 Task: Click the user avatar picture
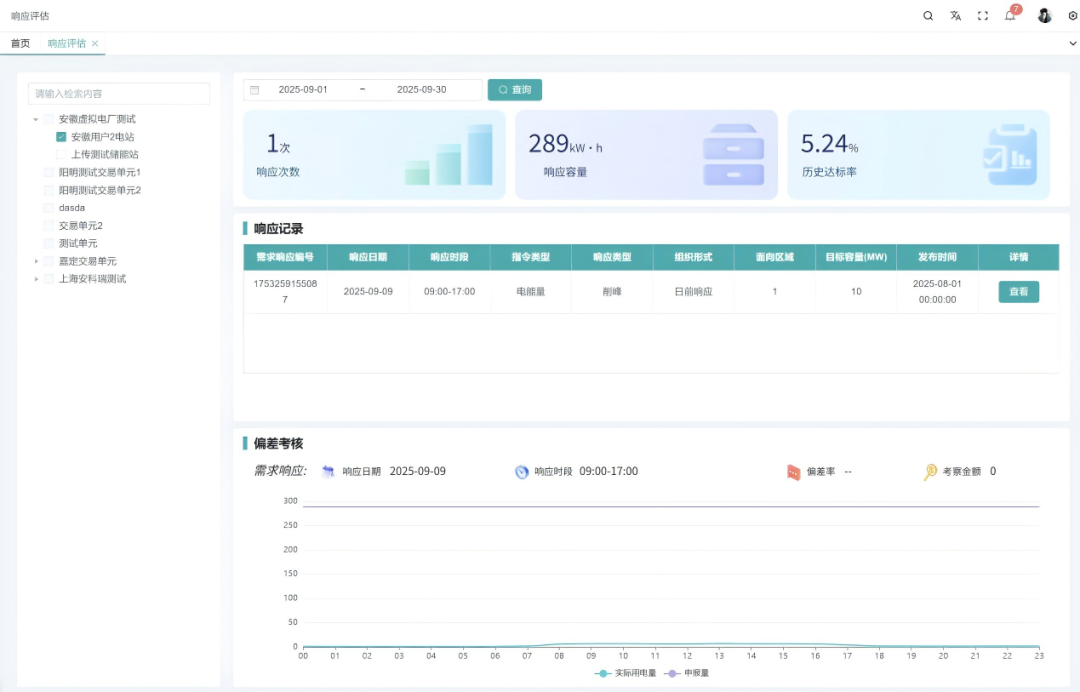(1044, 16)
